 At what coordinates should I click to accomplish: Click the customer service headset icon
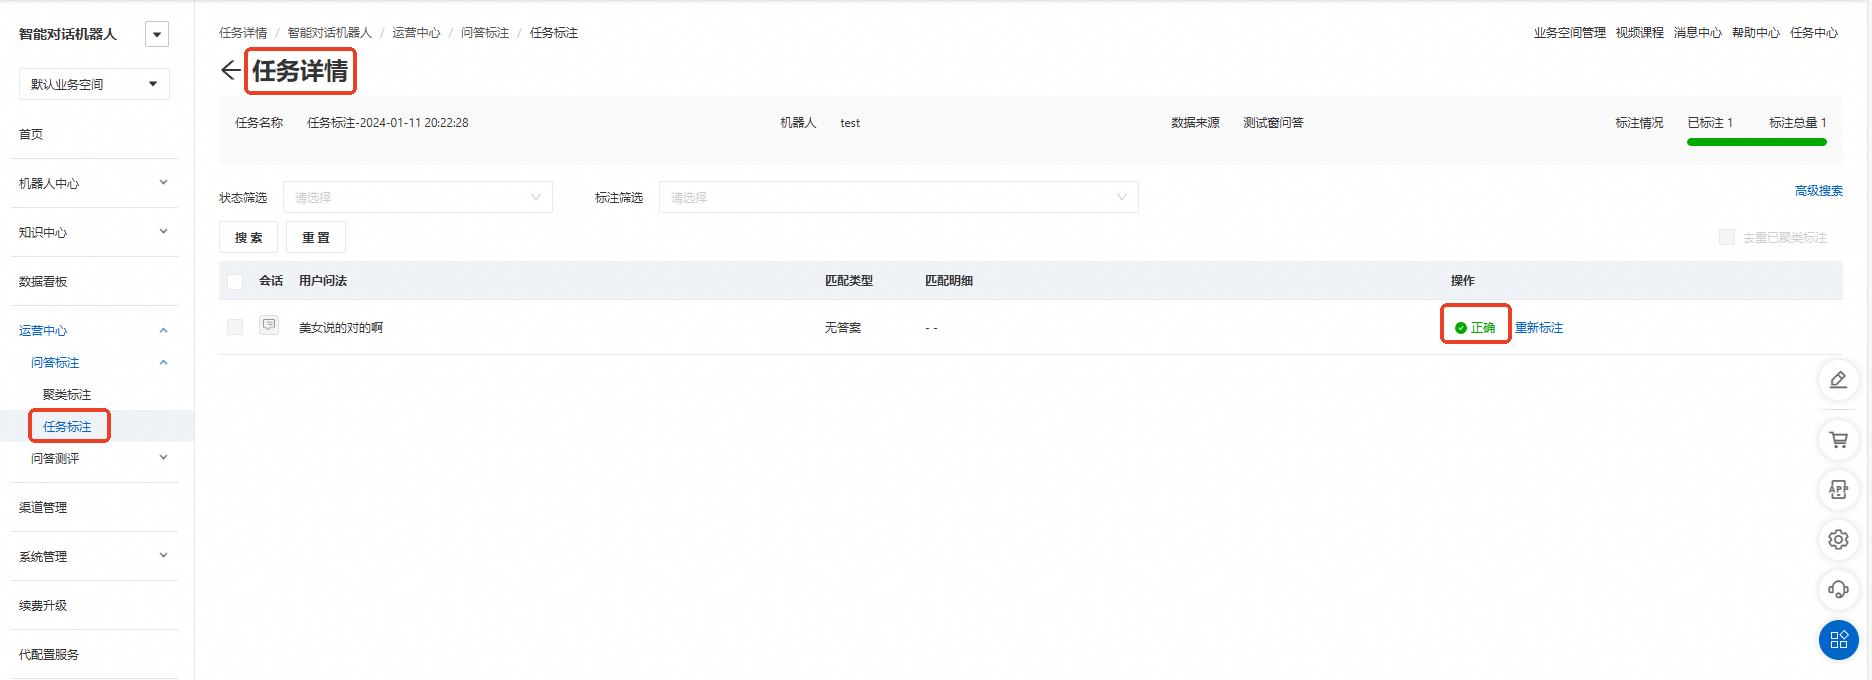pyautogui.click(x=1838, y=589)
